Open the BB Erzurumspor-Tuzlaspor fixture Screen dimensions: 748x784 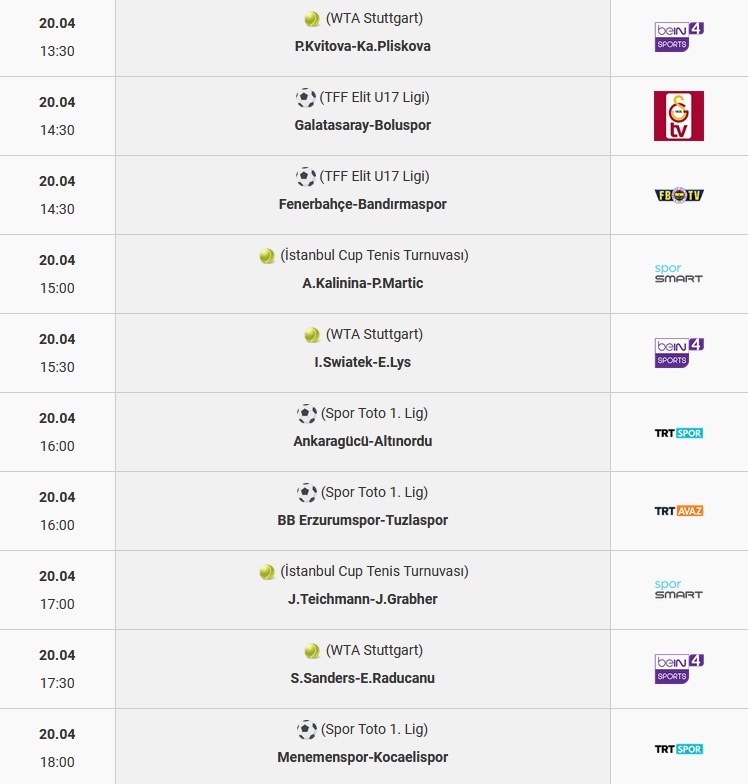362,520
